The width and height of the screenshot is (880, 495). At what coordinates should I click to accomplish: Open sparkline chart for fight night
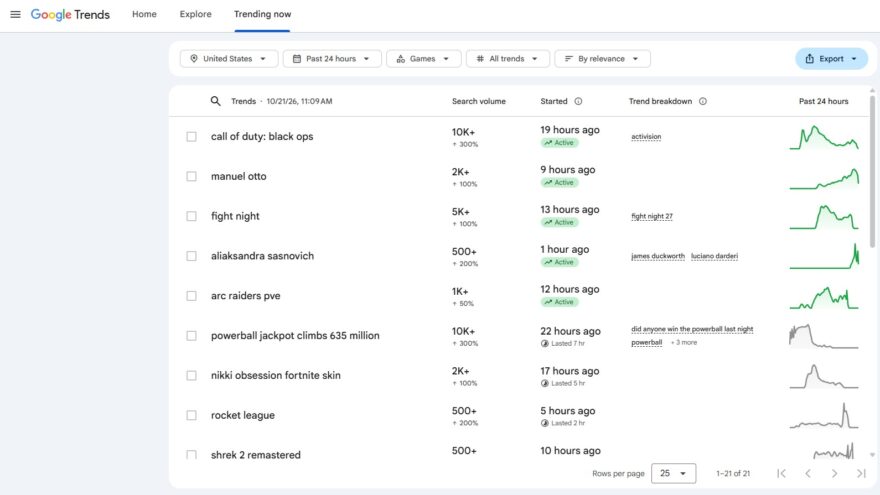click(x=824, y=217)
